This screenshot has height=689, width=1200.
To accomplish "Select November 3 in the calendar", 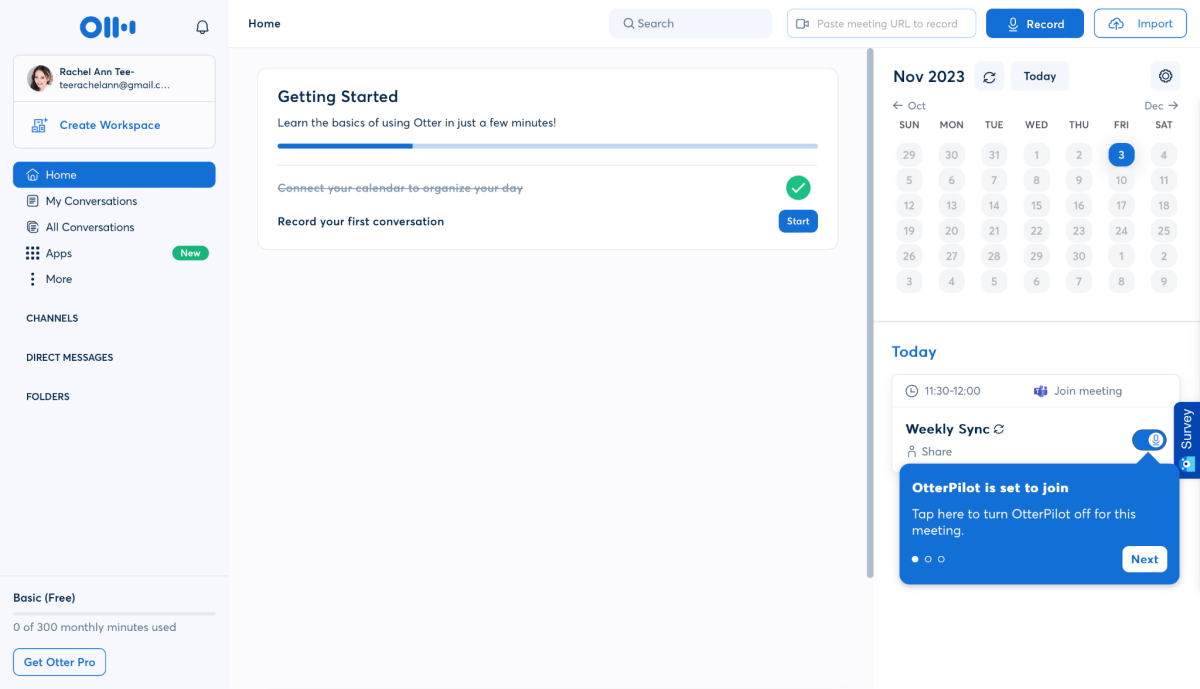I will [1121, 154].
